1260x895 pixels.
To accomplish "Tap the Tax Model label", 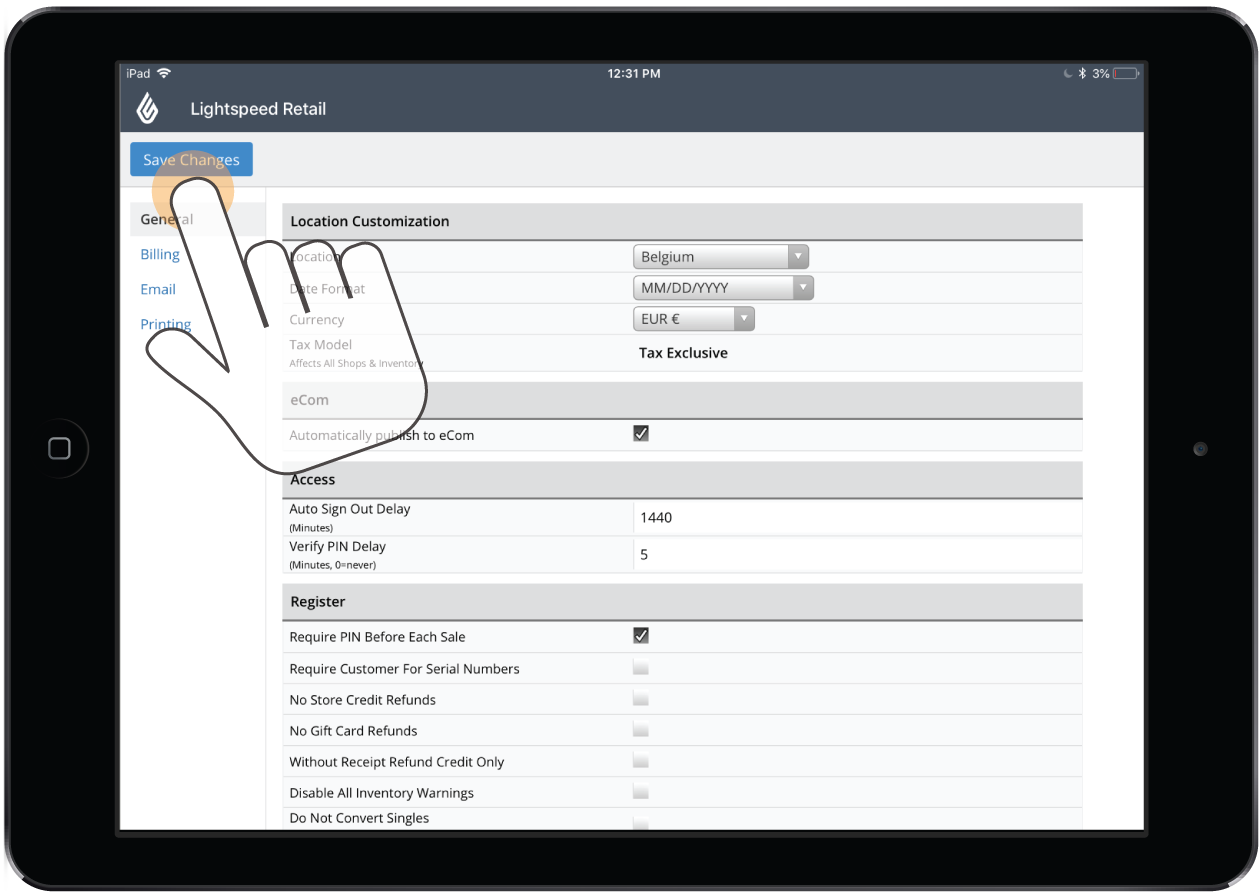I will click(321, 345).
